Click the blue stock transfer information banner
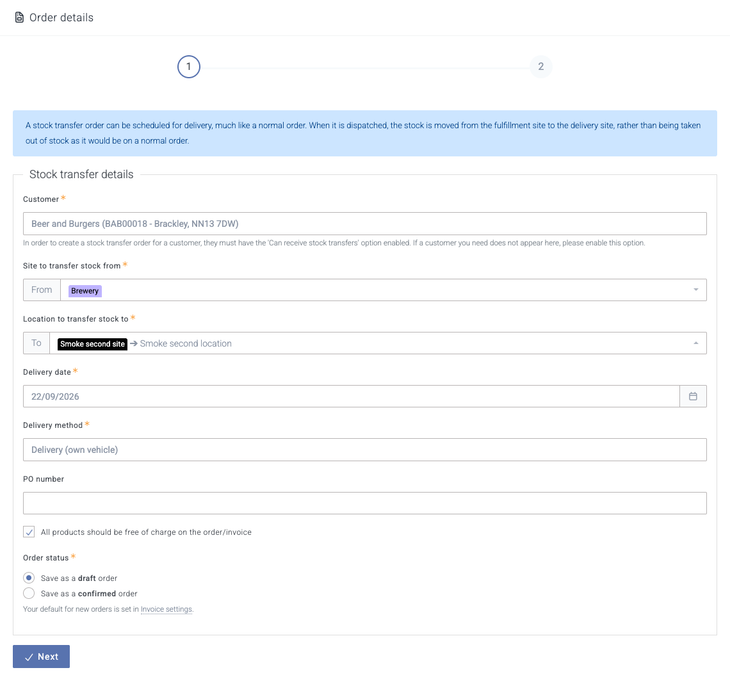Screen dimensions: 730x681 pos(365,133)
